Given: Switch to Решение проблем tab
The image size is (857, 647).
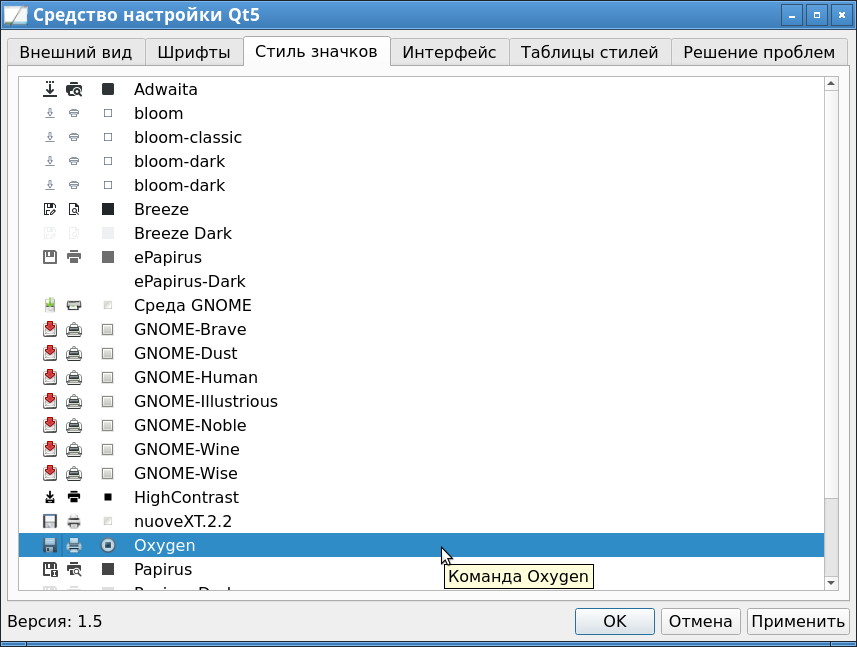Looking at the screenshot, I should pos(759,52).
